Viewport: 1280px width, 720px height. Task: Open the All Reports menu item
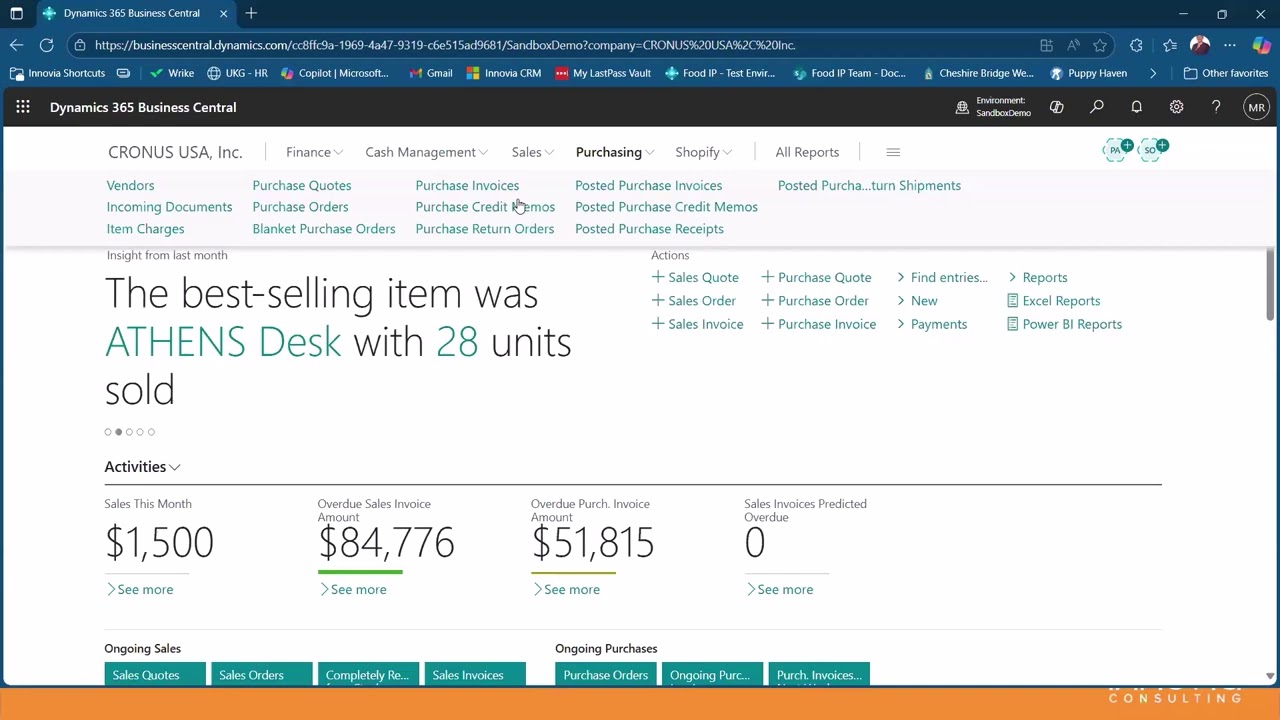tap(807, 152)
